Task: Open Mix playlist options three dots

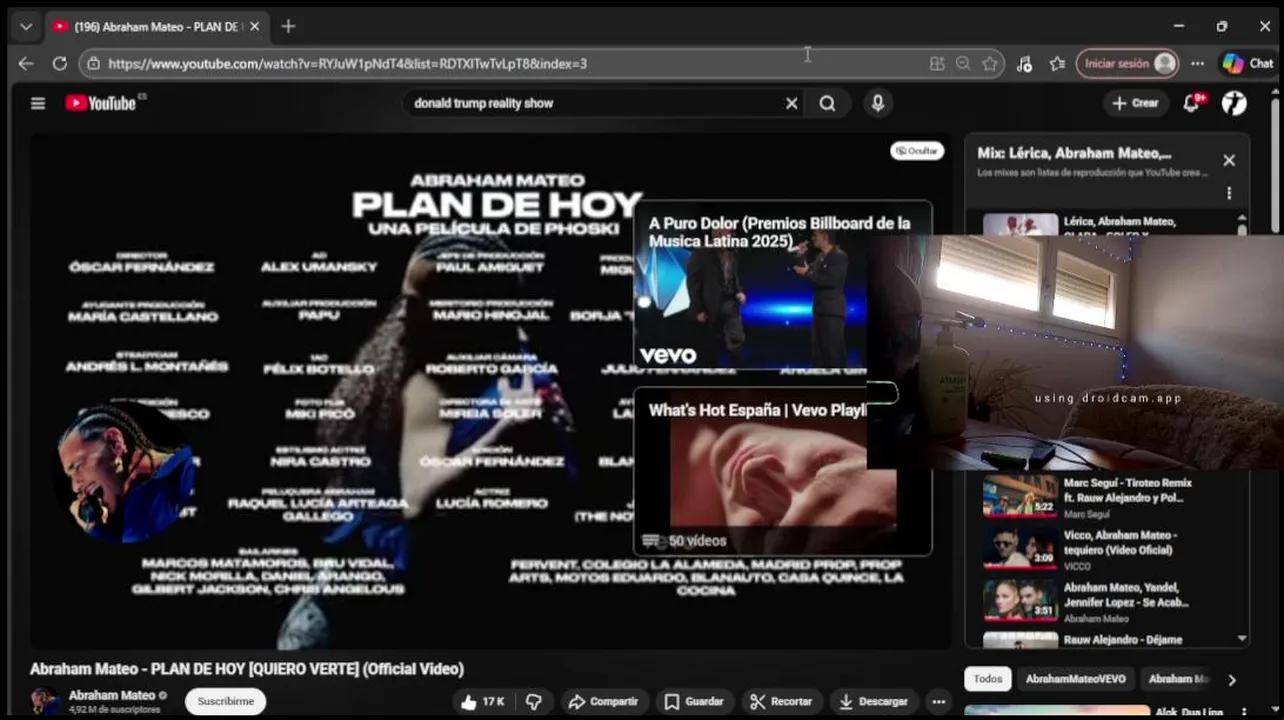Action: pos(1229,193)
